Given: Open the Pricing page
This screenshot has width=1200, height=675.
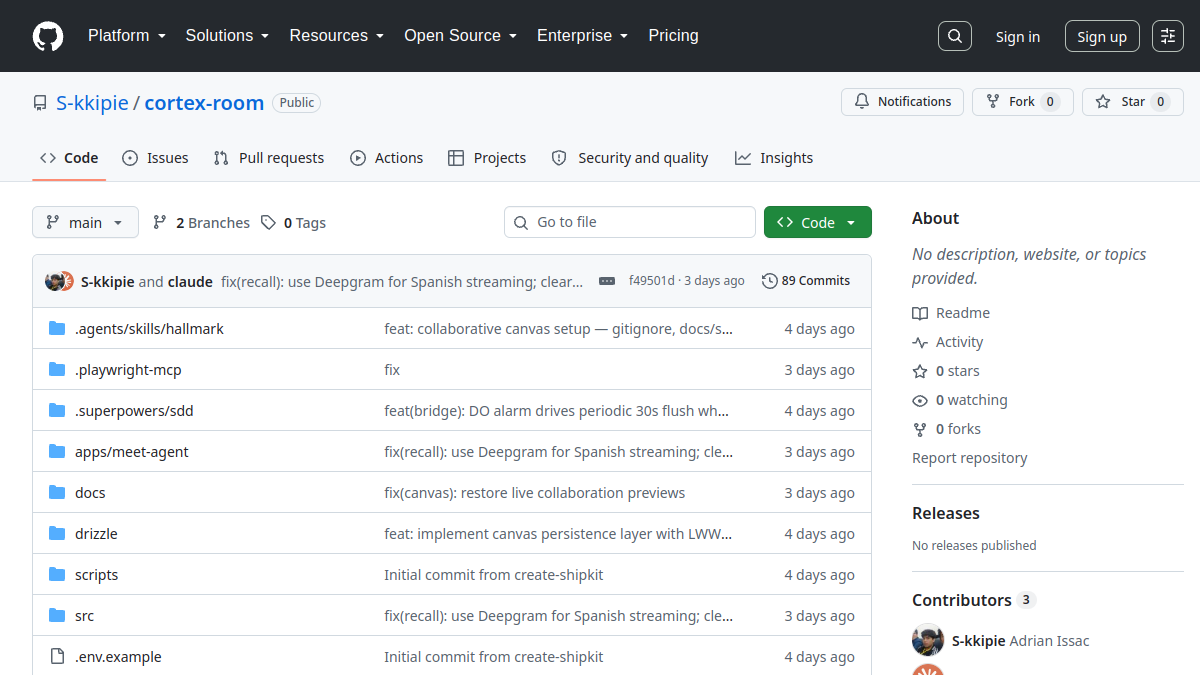Looking at the screenshot, I should (x=673, y=36).
